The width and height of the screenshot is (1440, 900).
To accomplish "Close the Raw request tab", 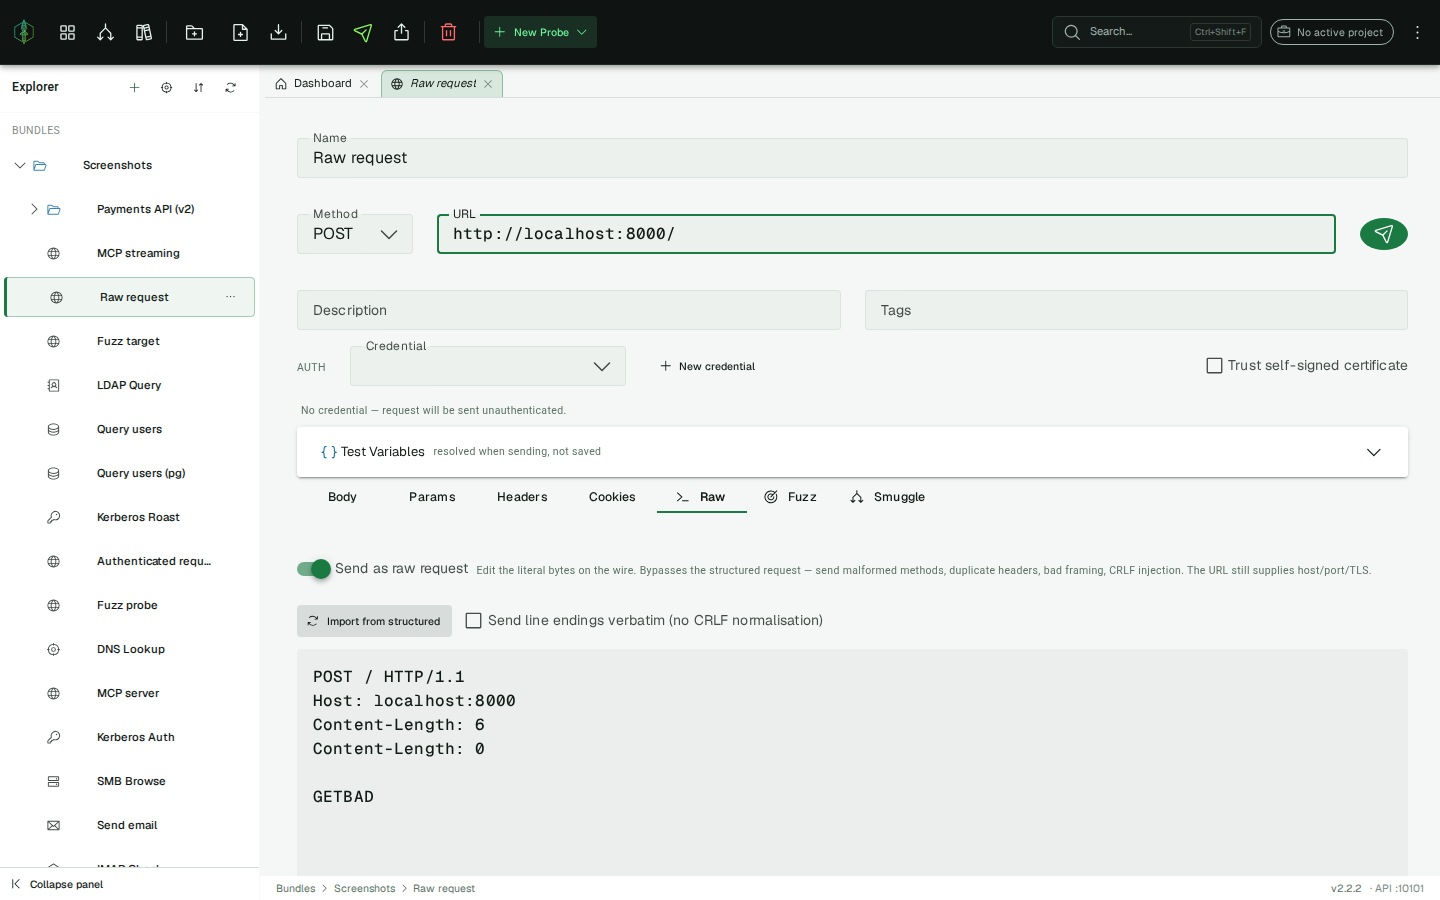I will click(488, 84).
